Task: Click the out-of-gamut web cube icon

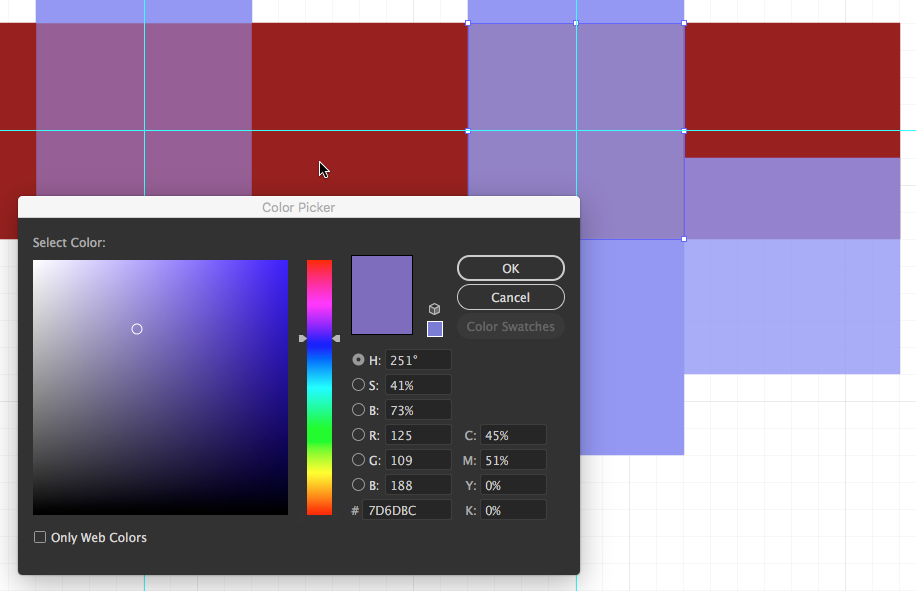Action: pyautogui.click(x=435, y=309)
